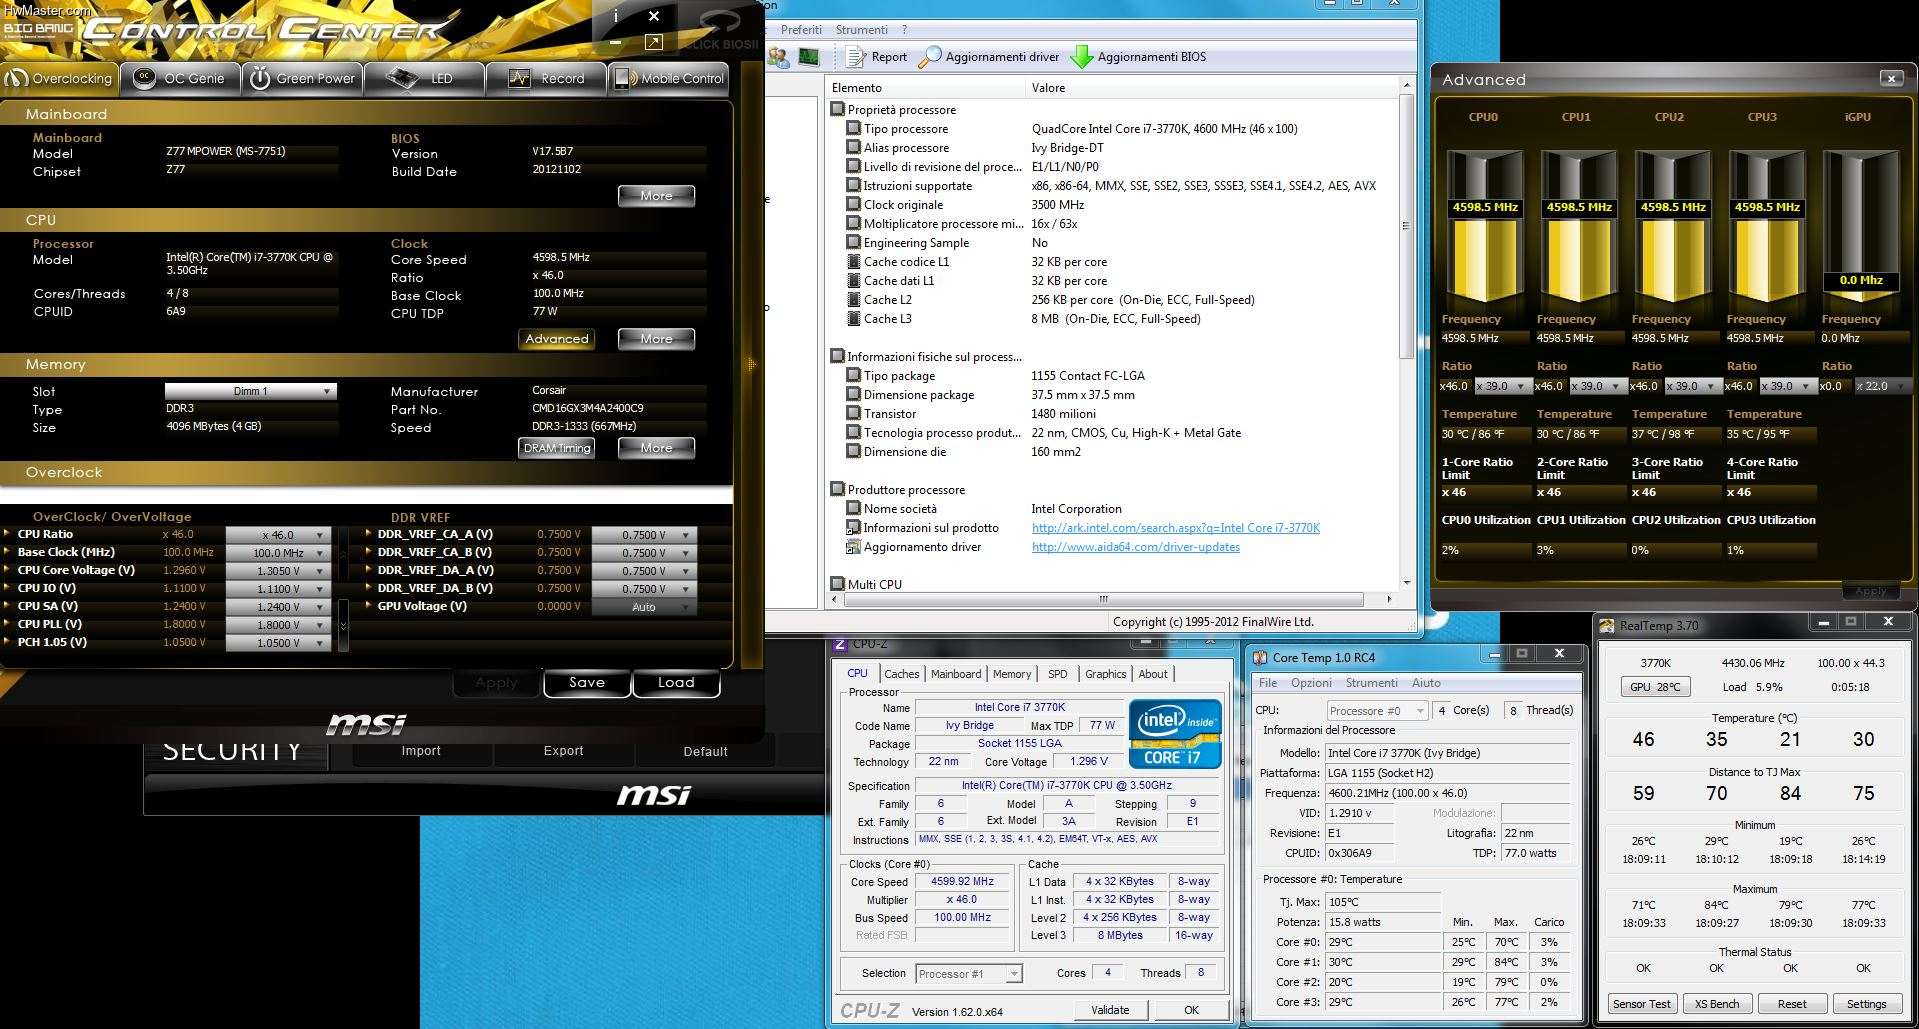Screen dimensions: 1919x1029
Task: Open the CPU3 Ratio x 39.0 dropdown
Action: [x=1788, y=386]
